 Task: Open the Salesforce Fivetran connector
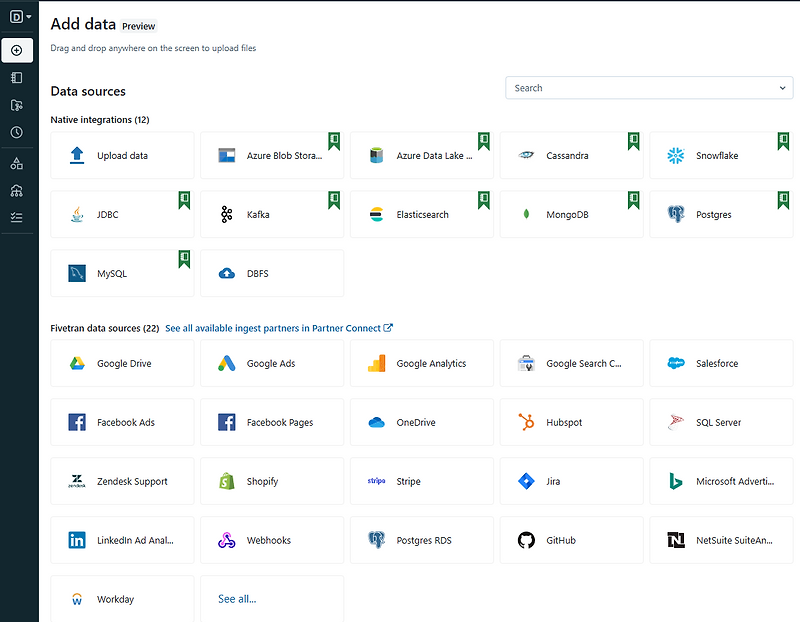pos(720,363)
